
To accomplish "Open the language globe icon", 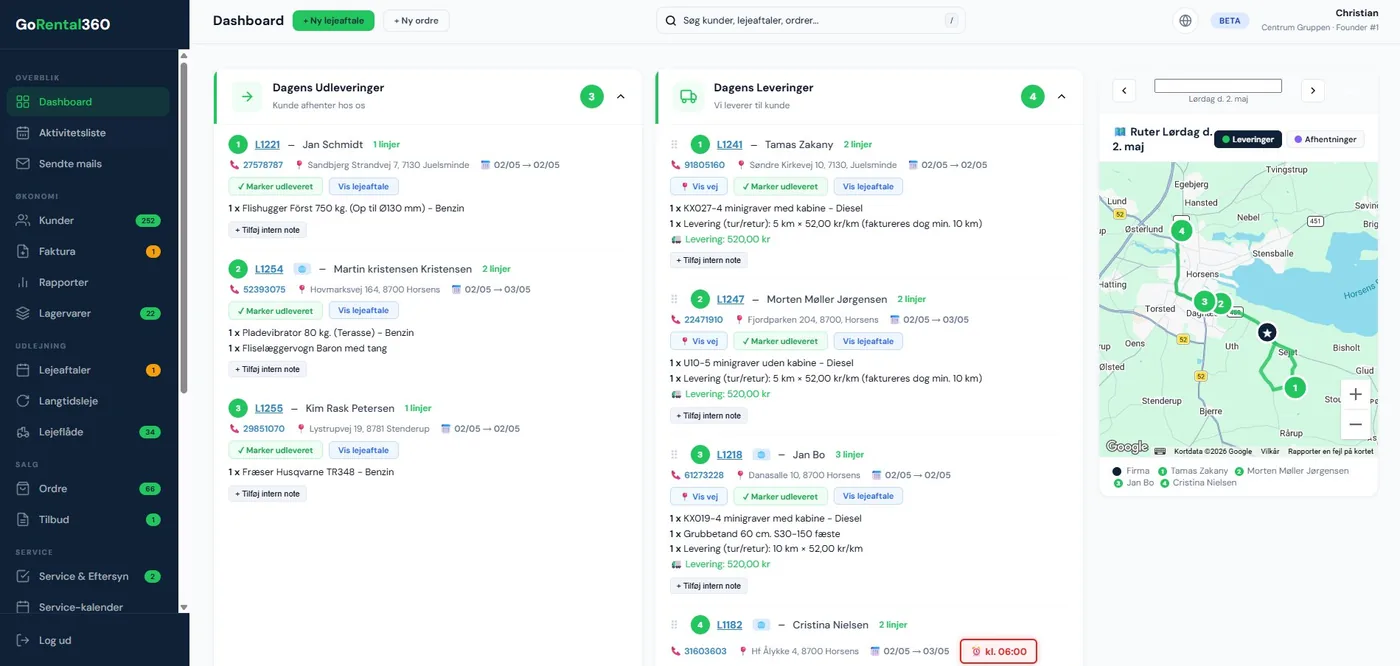I will click(x=1185, y=20).
